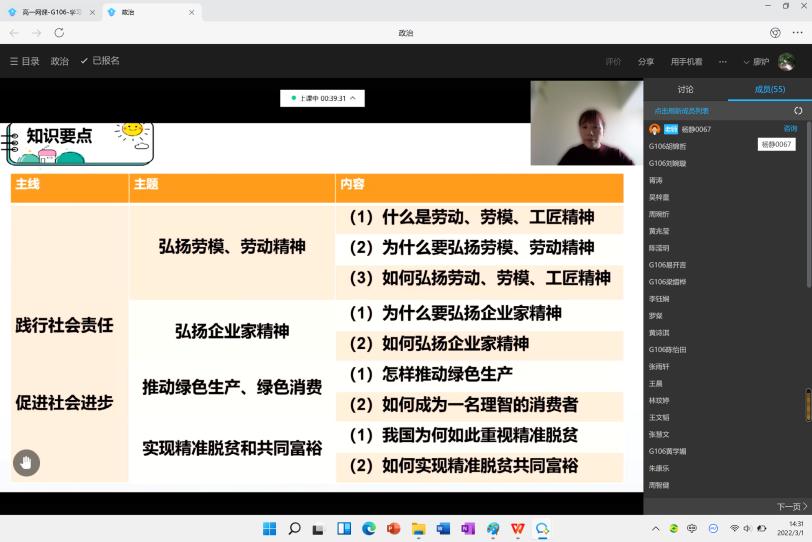Click the teacher webcam video thumbnail
The image size is (812, 542).
[x=586, y=122]
